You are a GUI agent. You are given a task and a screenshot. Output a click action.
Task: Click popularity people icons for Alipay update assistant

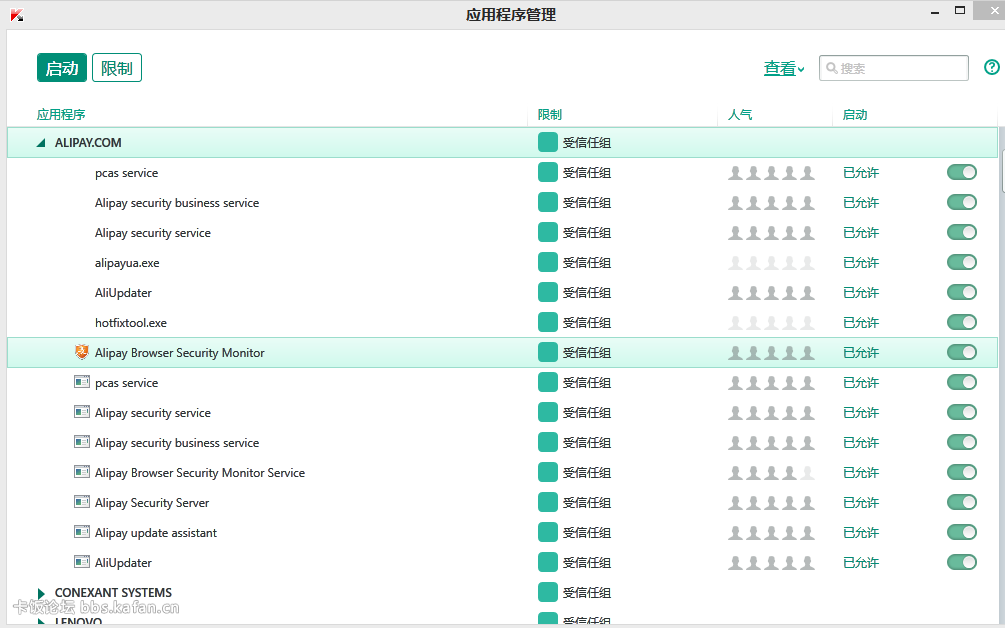[771, 533]
